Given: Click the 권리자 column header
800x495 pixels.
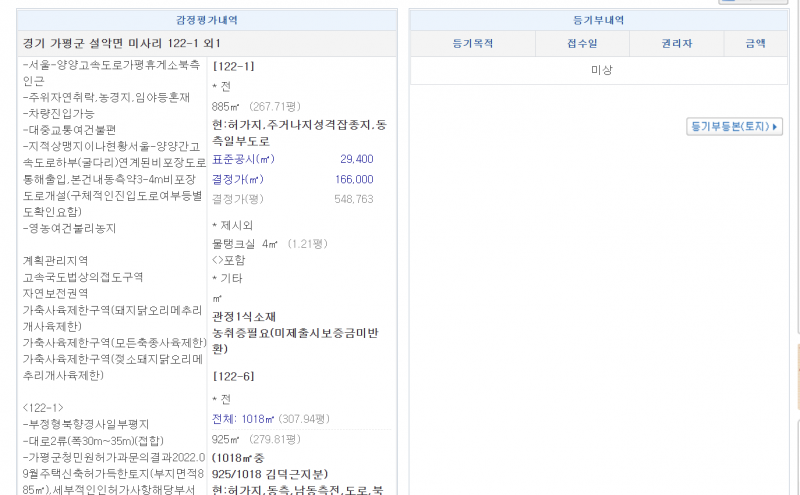Looking at the screenshot, I should [676, 44].
